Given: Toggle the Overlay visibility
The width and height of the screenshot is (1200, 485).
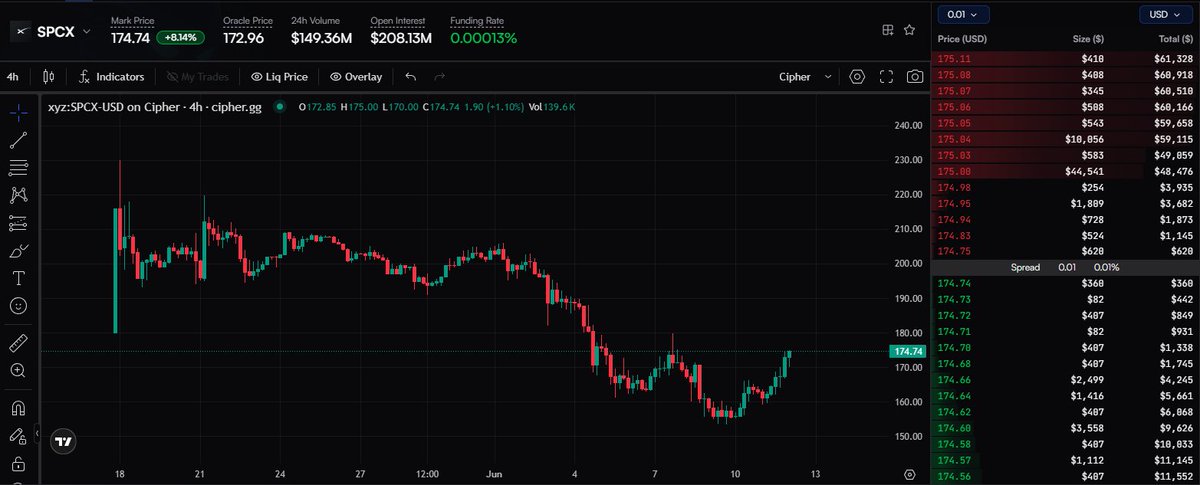Looking at the screenshot, I should [x=357, y=76].
